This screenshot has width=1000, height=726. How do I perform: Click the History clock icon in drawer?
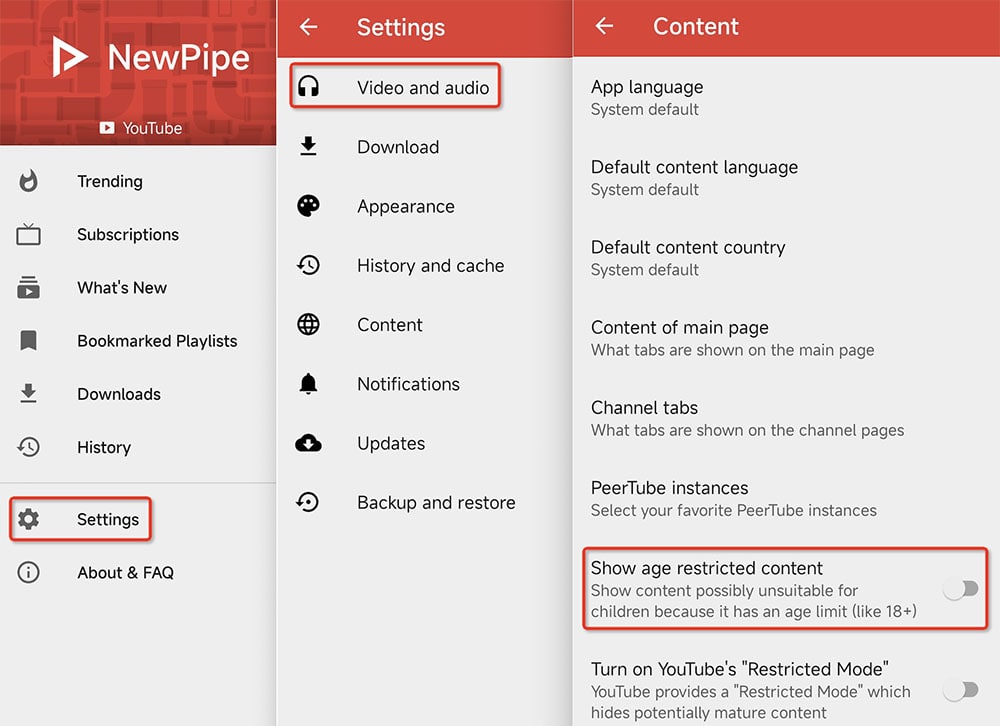point(28,447)
